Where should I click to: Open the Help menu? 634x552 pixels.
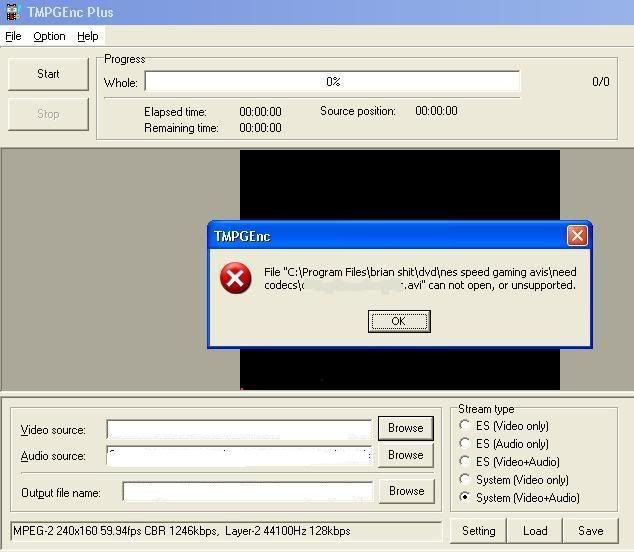(88, 36)
